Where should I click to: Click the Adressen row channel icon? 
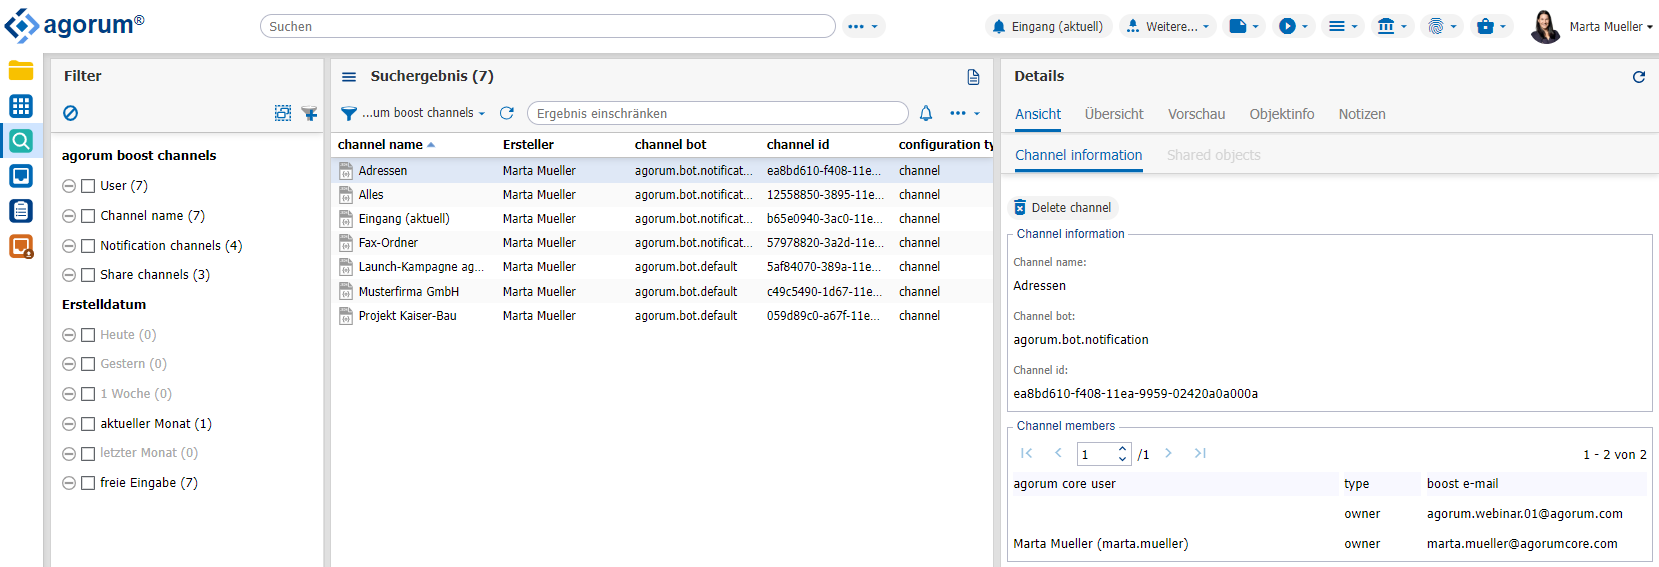pyautogui.click(x=346, y=171)
